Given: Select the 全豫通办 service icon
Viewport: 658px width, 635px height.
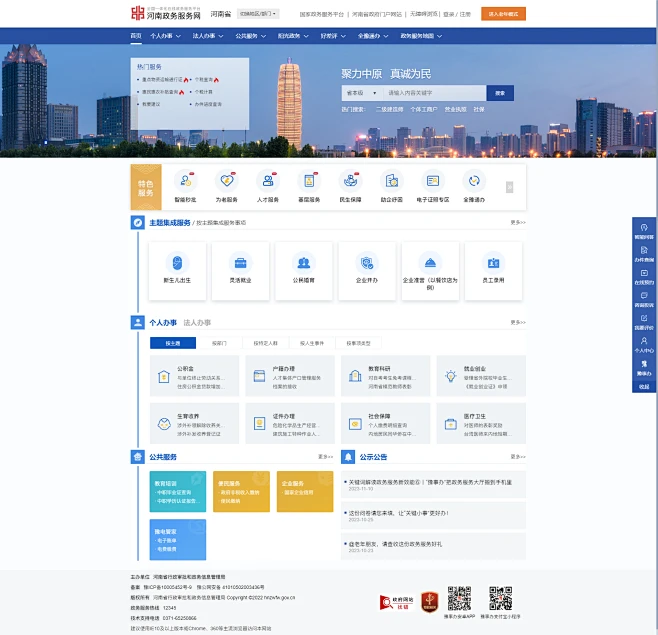Looking at the screenshot, I should [x=474, y=181].
